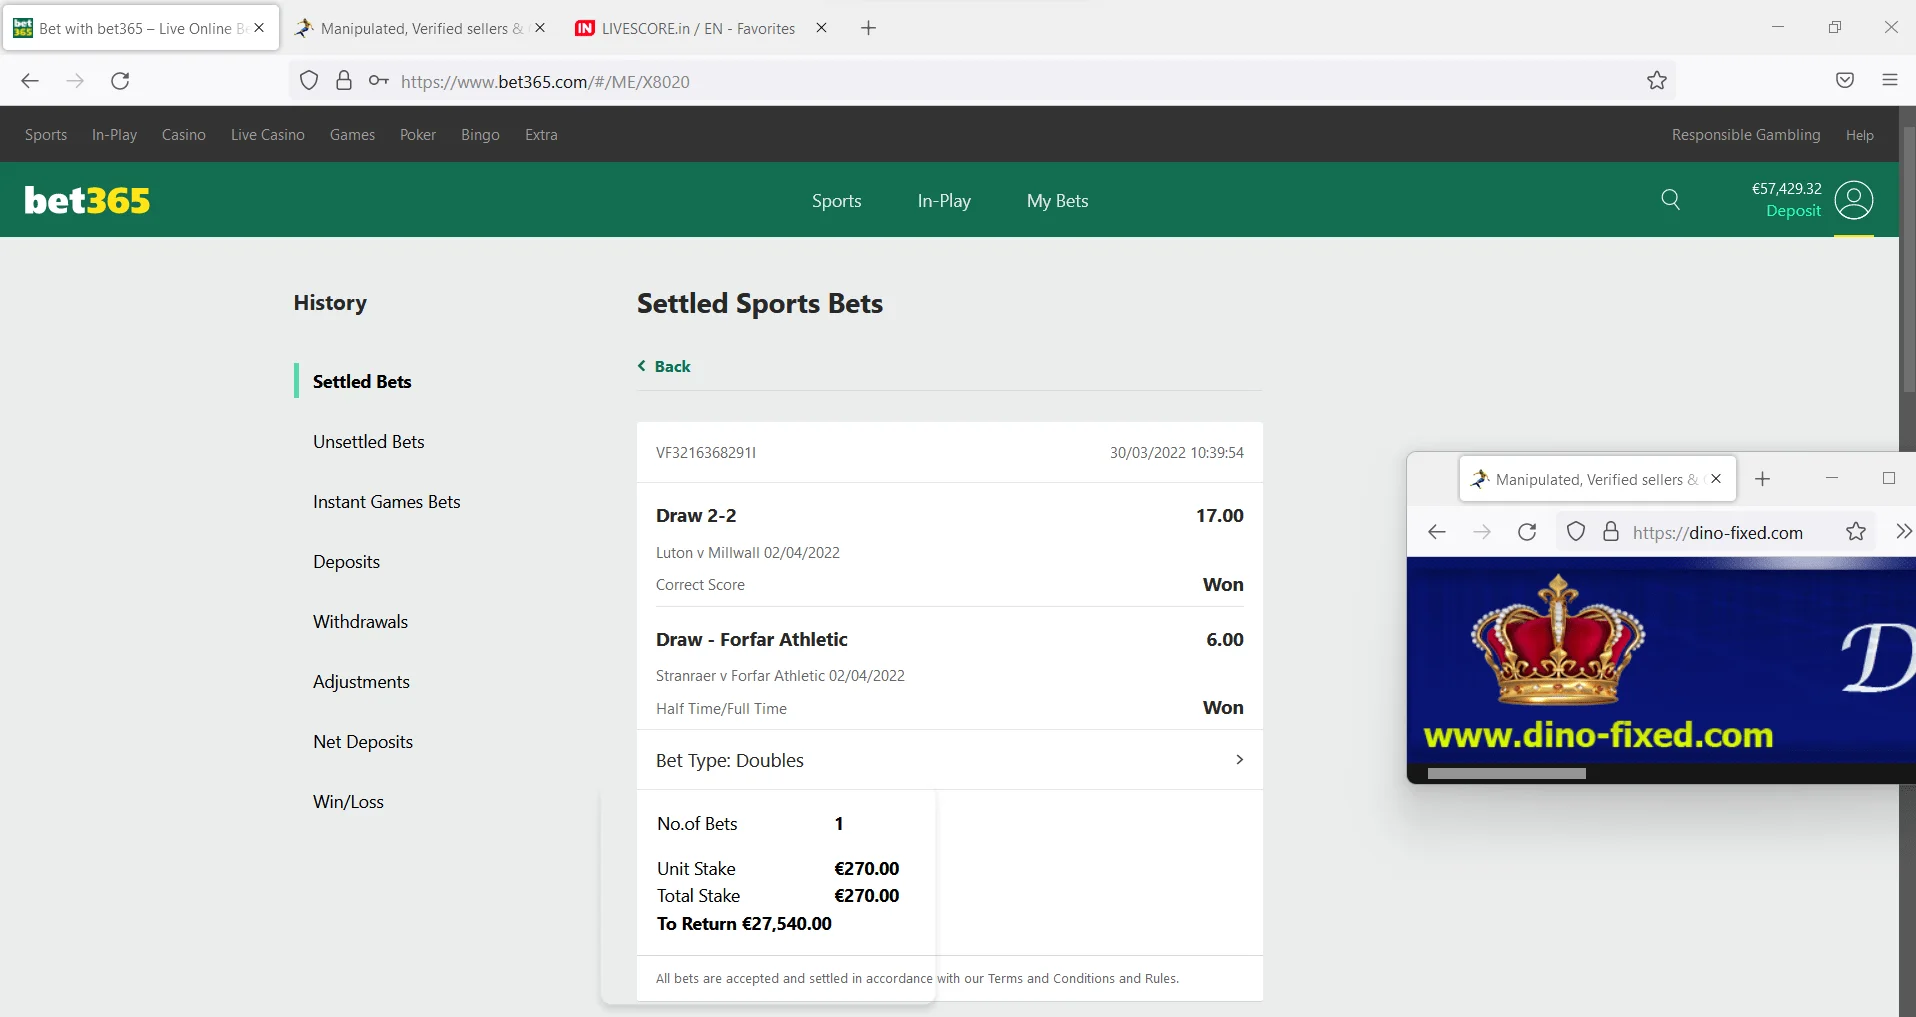The image size is (1916, 1017).
Task: Click back arrow in dino-fixed window
Action: (1437, 532)
